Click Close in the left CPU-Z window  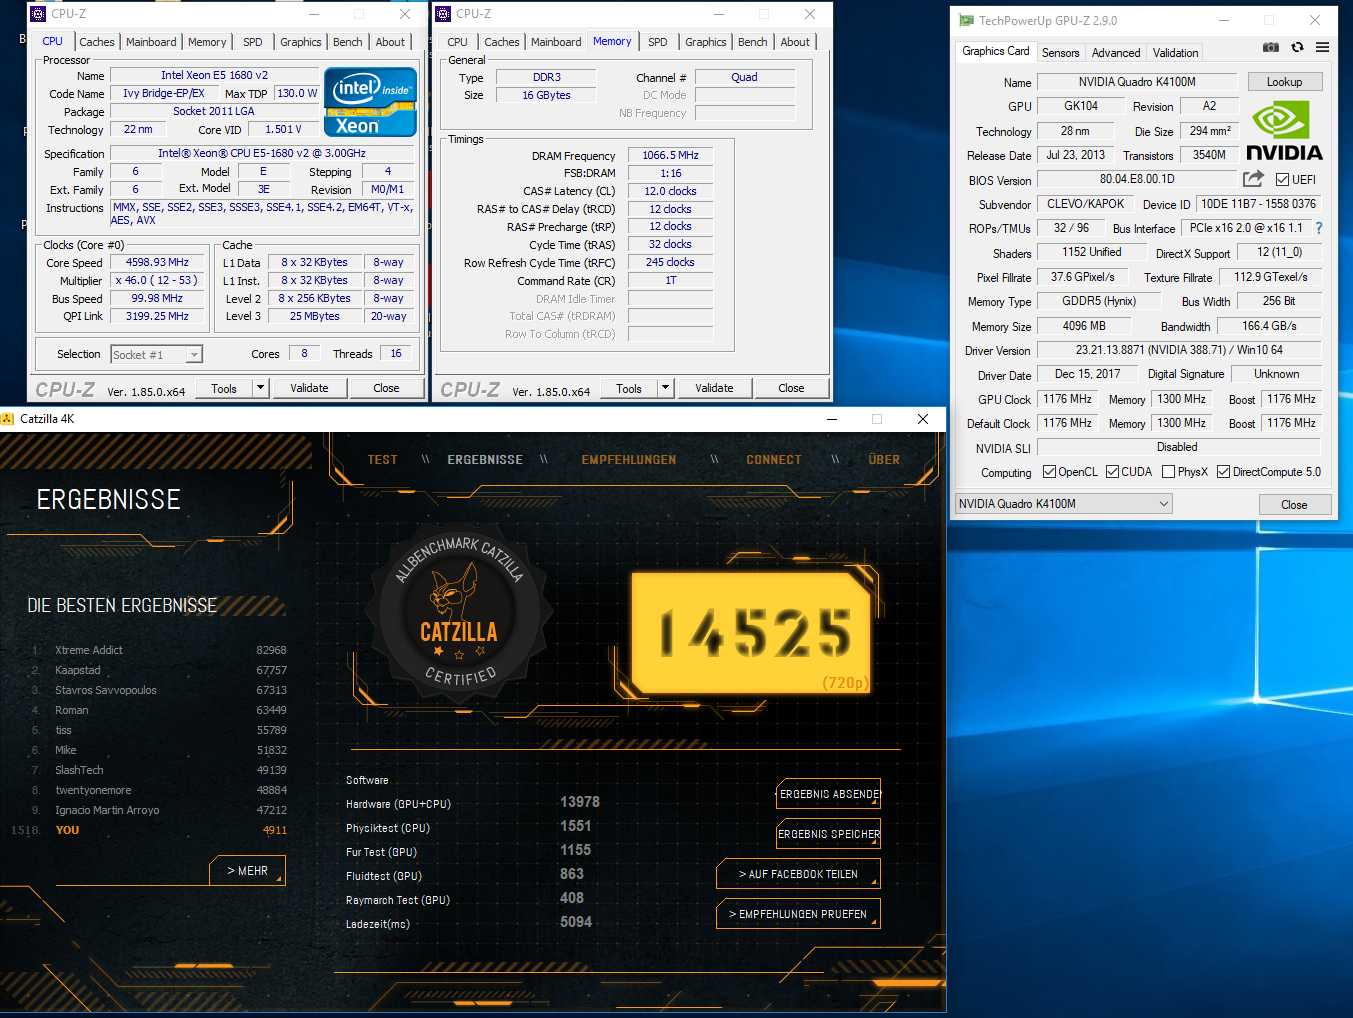click(x=386, y=388)
